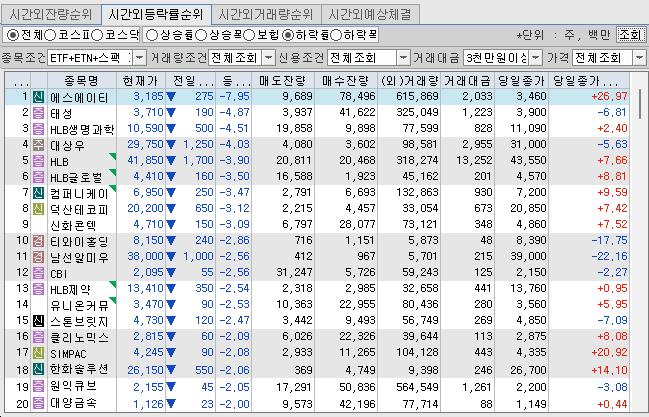649x417 pixels.
Task: Click the 증 badge beside CBI
Action: pyautogui.click(x=38, y=273)
